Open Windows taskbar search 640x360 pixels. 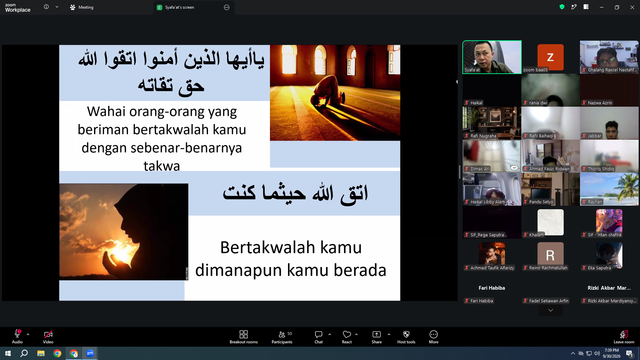tap(24, 353)
